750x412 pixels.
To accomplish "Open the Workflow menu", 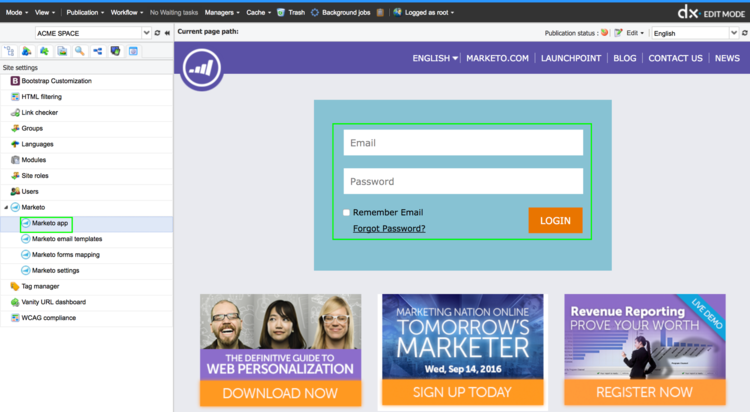I will click(x=127, y=12).
